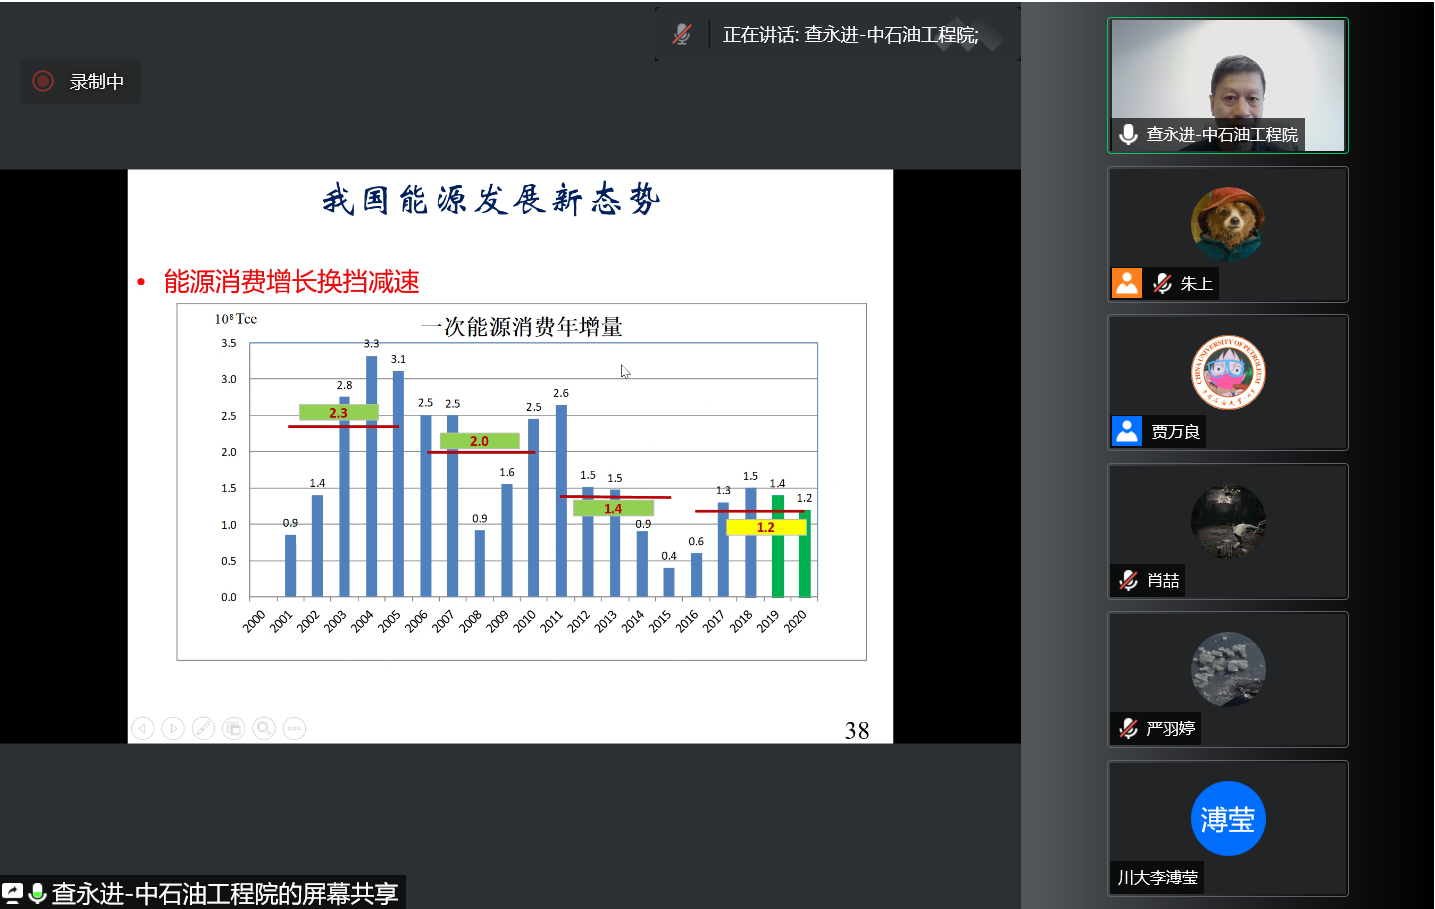Select the 川大李溥莹 participant tile
The height and width of the screenshot is (909, 1435).
pyautogui.click(x=1227, y=828)
